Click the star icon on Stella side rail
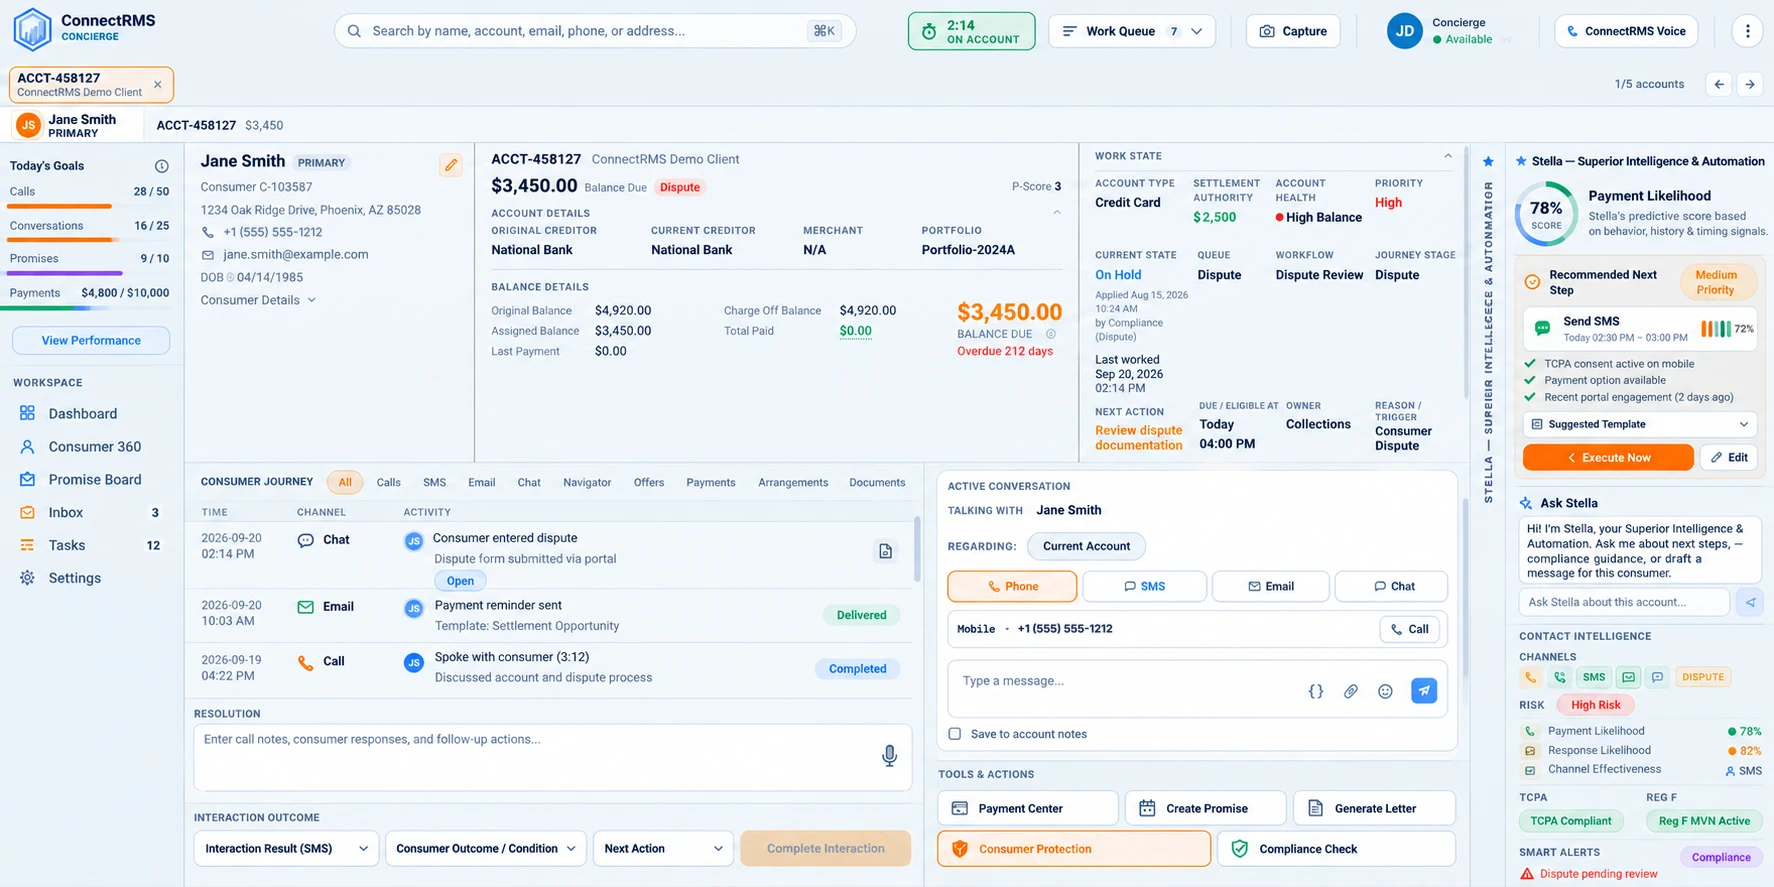The width and height of the screenshot is (1774, 887). pyautogui.click(x=1488, y=161)
